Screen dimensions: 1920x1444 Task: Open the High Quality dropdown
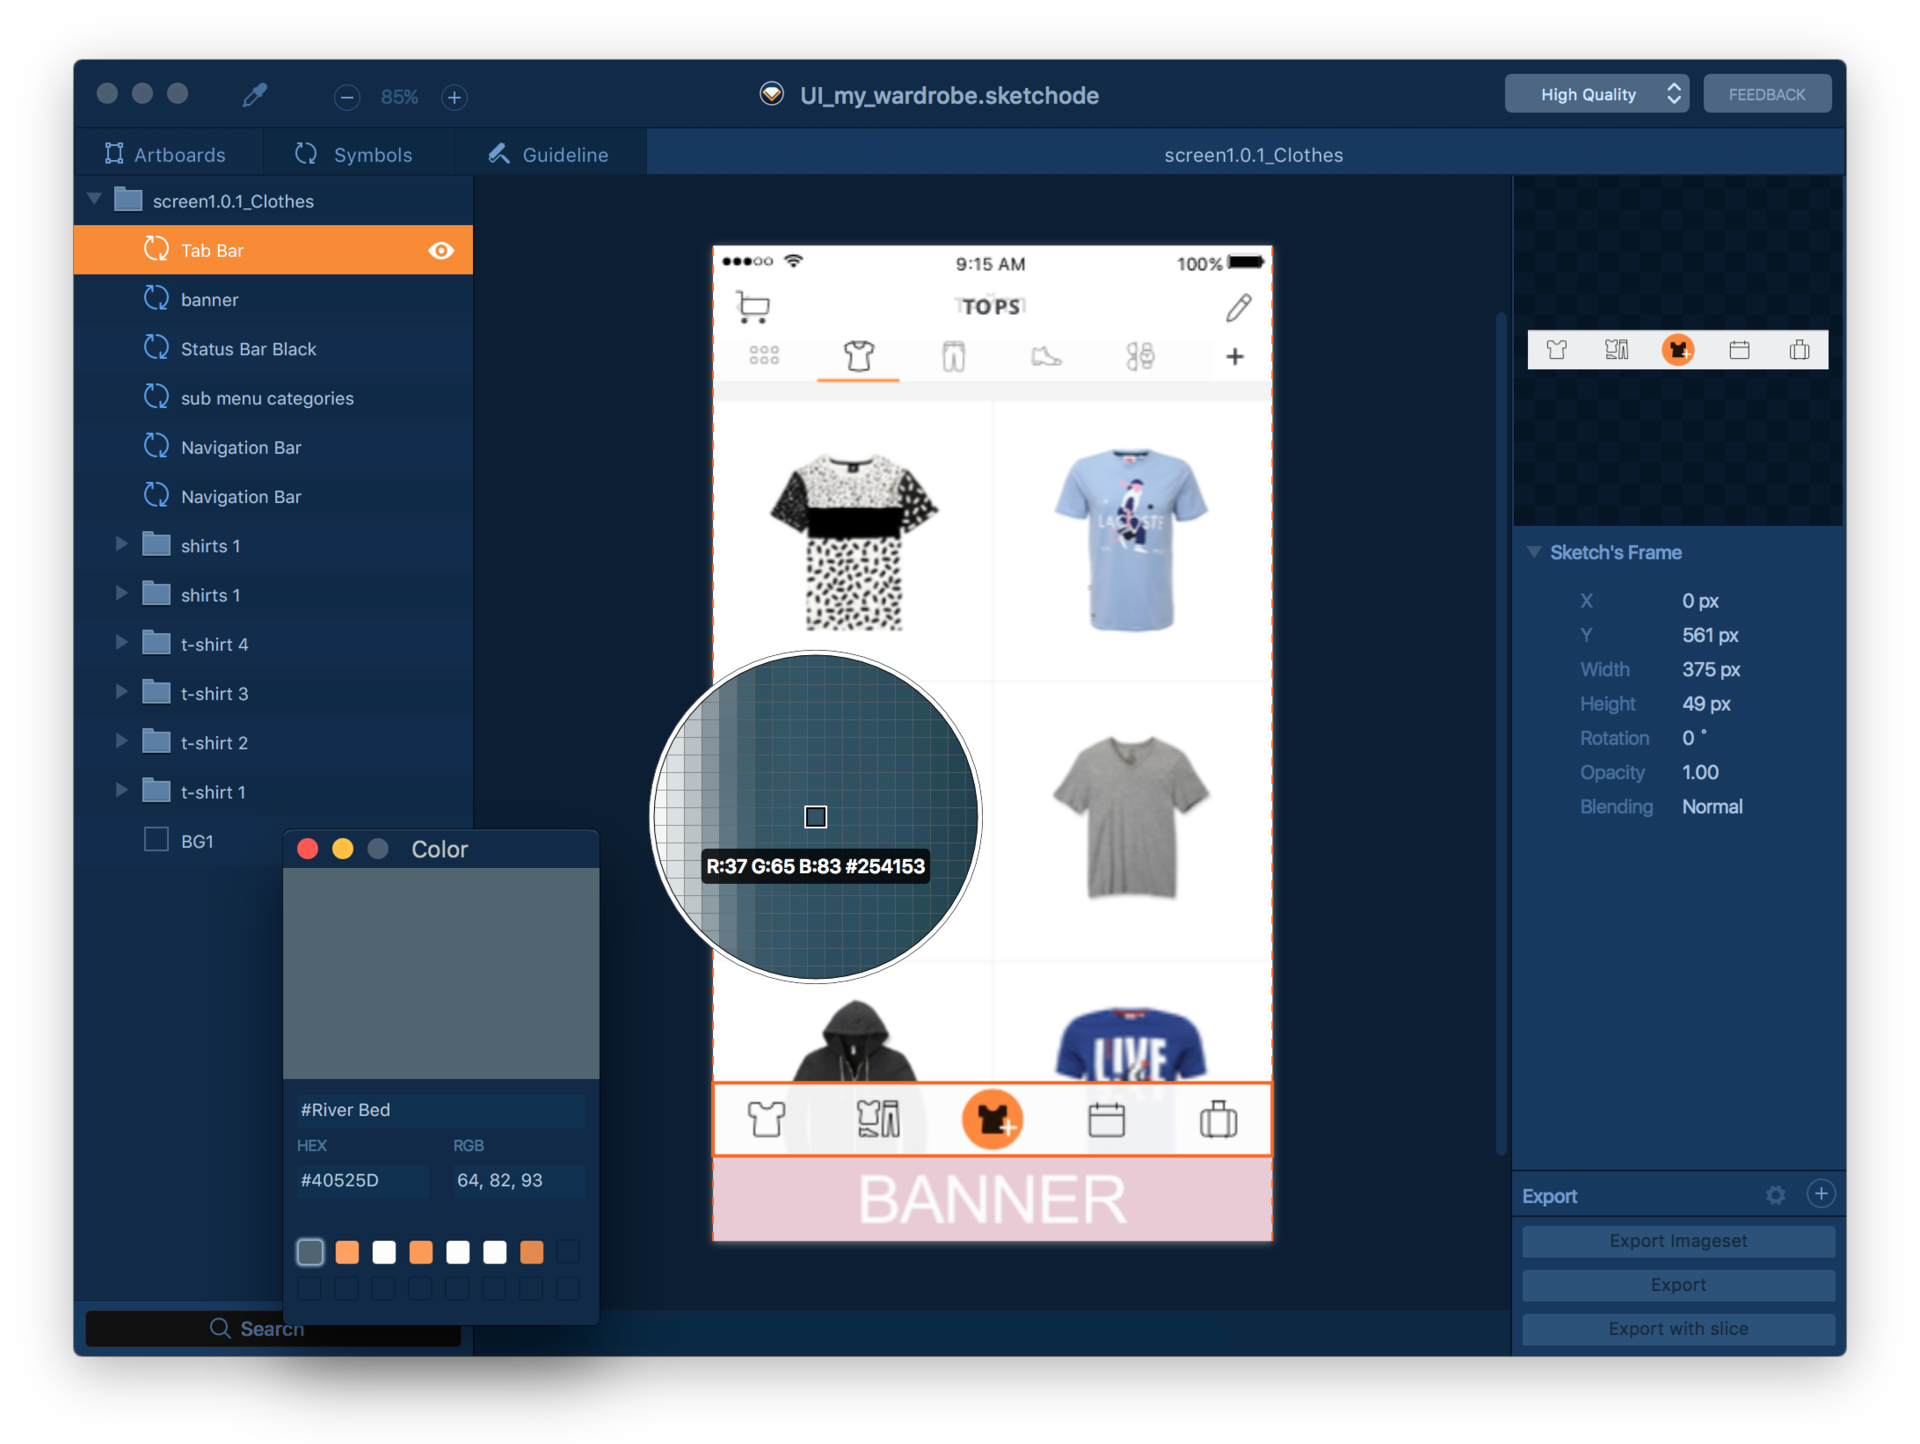click(x=1596, y=94)
